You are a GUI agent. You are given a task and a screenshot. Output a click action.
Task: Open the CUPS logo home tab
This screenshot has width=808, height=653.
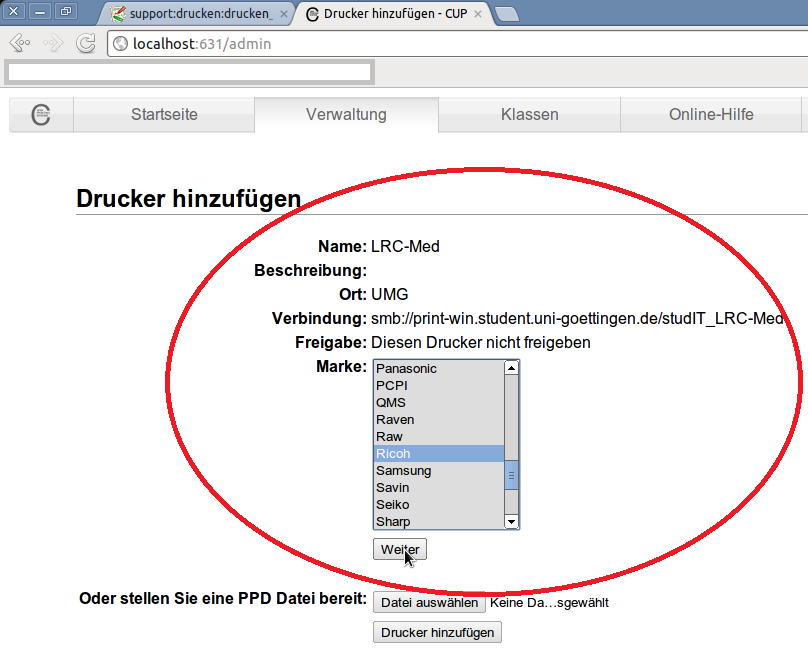41,114
